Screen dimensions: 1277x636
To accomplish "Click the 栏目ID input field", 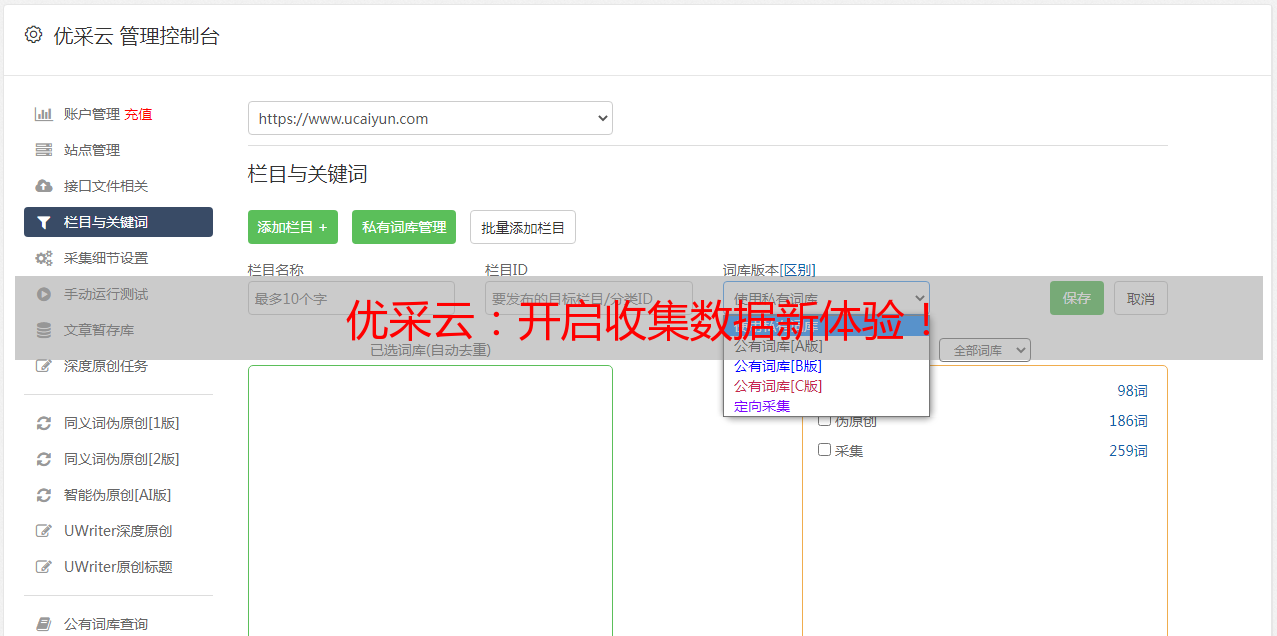I will 589,298.
